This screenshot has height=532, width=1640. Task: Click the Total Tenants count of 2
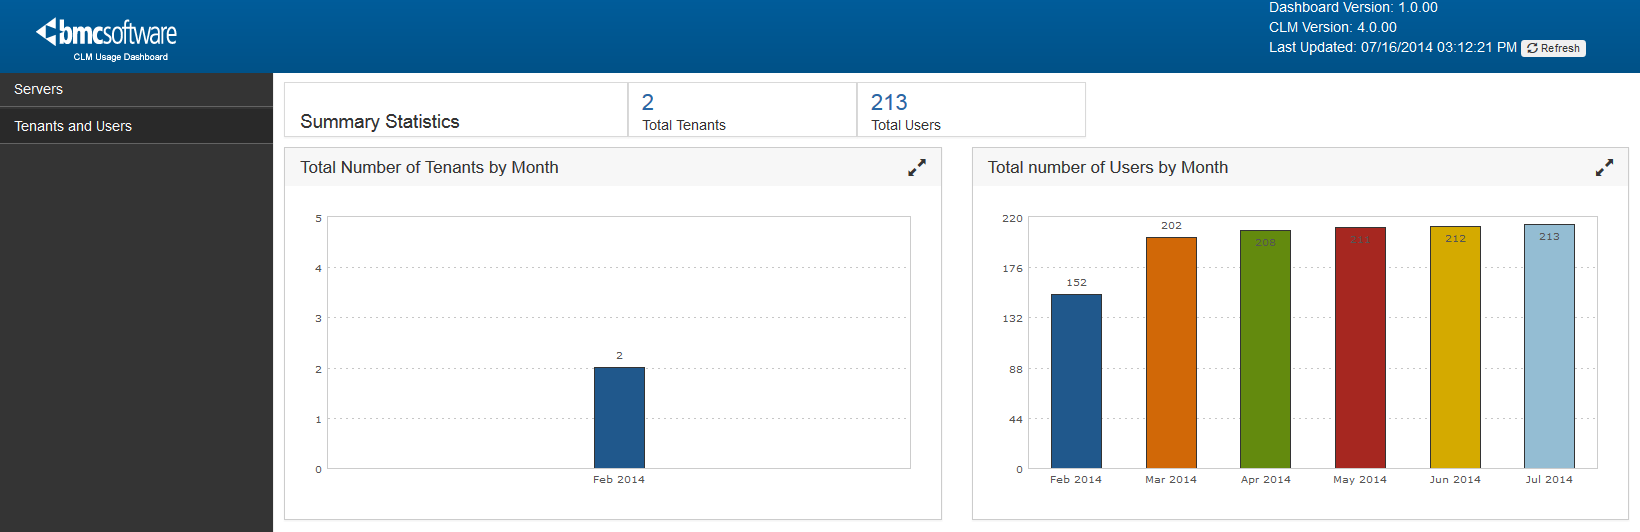point(648,102)
